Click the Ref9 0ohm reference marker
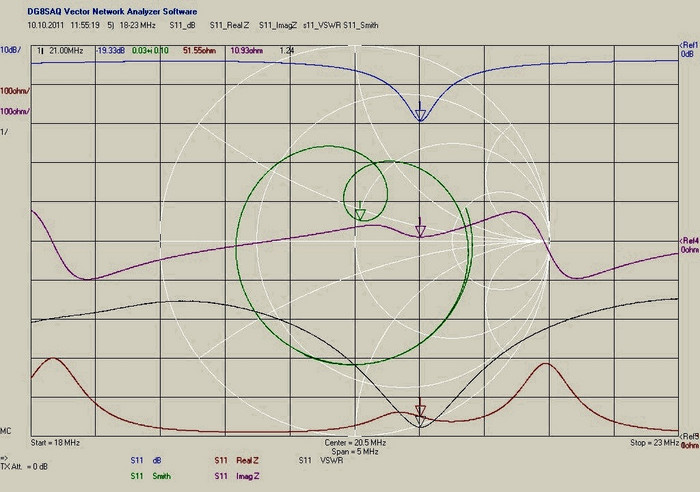Image resolution: width=700 pixels, height=492 pixels. pos(689,441)
